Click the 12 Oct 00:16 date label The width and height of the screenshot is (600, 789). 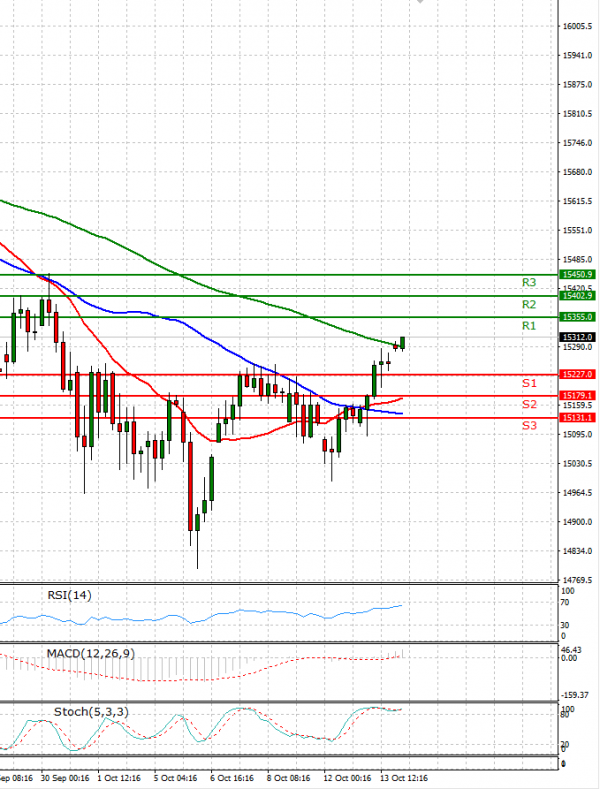point(347,778)
